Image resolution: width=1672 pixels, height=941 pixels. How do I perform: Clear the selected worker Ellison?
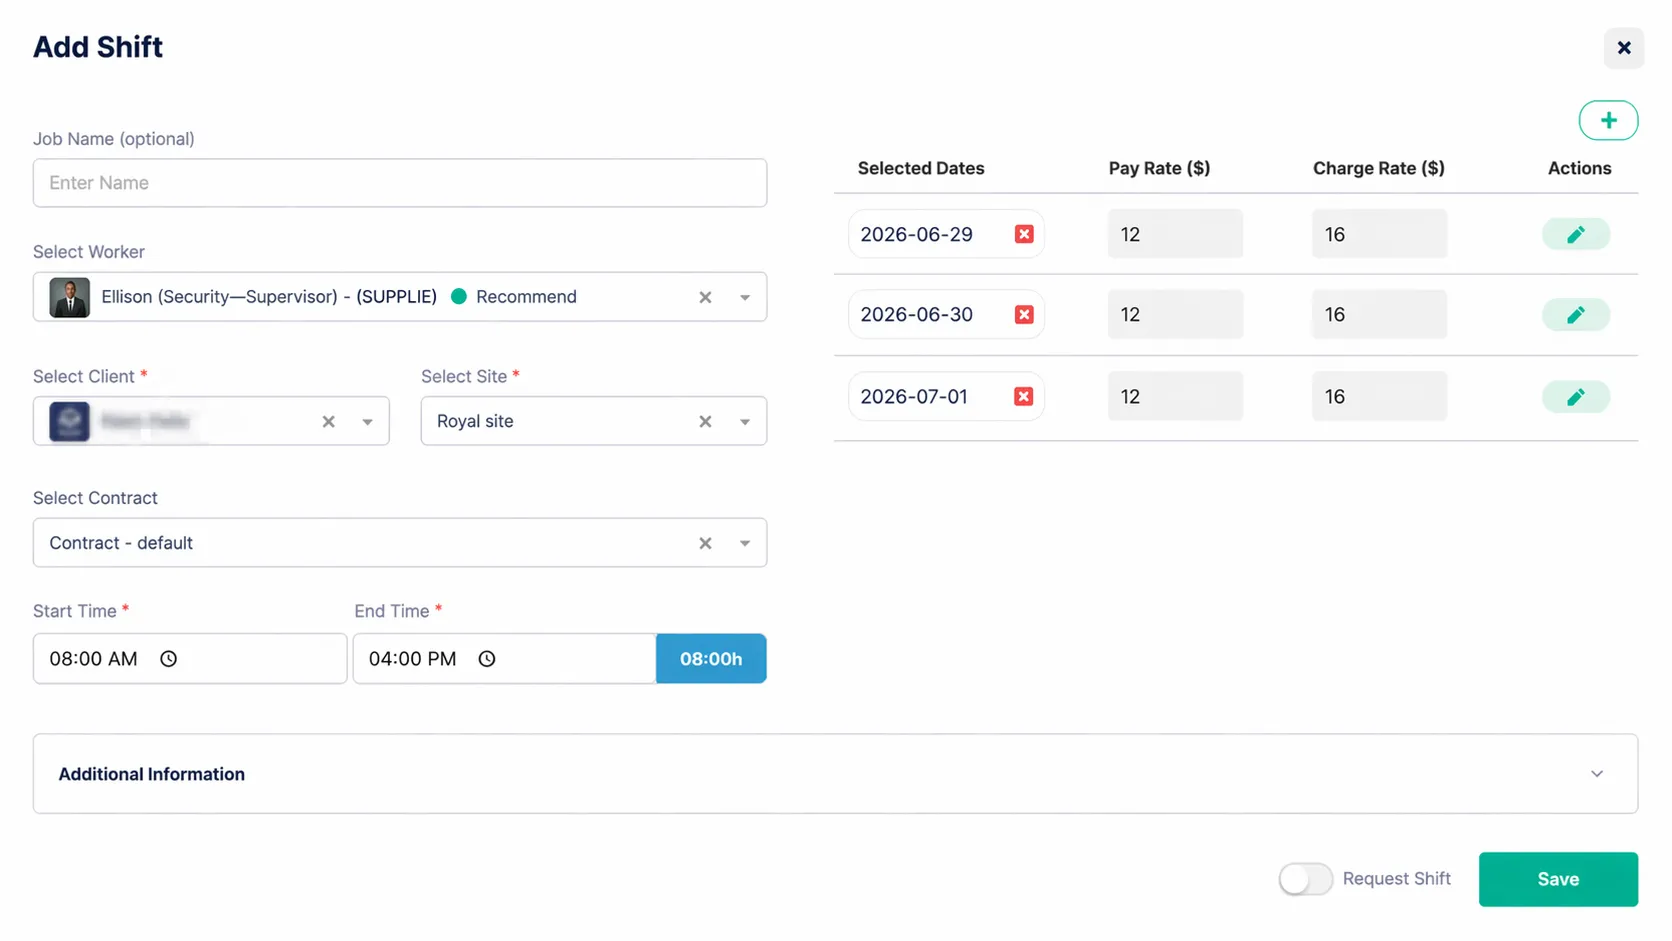(705, 297)
